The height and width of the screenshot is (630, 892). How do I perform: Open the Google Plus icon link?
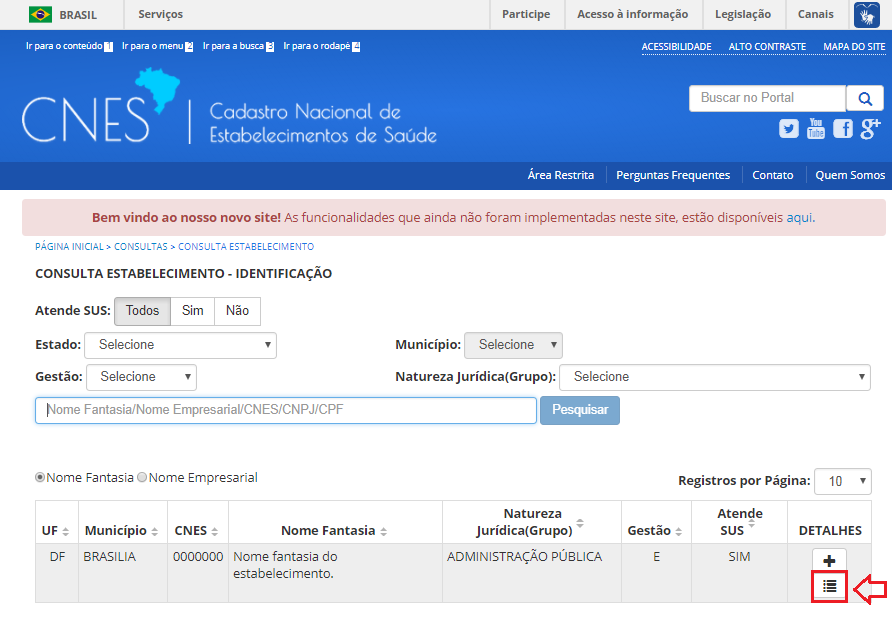pos(870,129)
